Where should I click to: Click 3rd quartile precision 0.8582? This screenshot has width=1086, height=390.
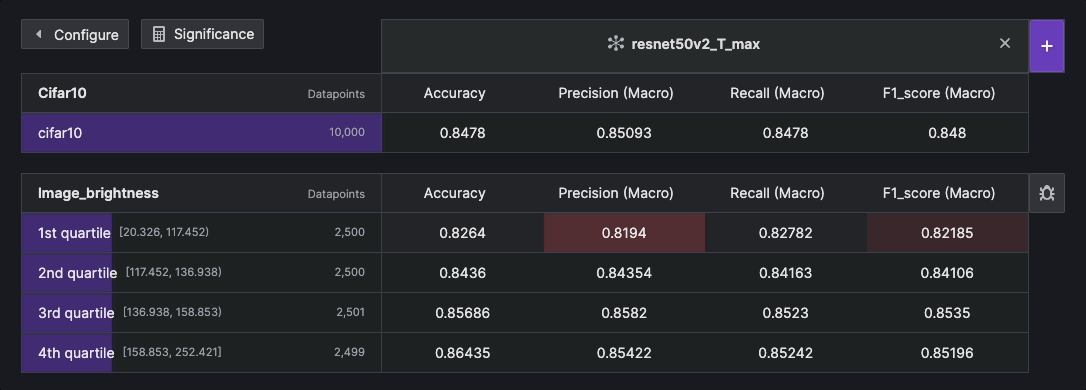(624, 313)
